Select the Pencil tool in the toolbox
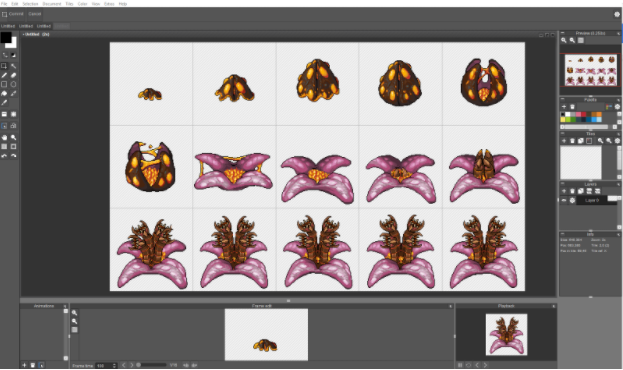The width and height of the screenshot is (623, 370). tap(4, 75)
